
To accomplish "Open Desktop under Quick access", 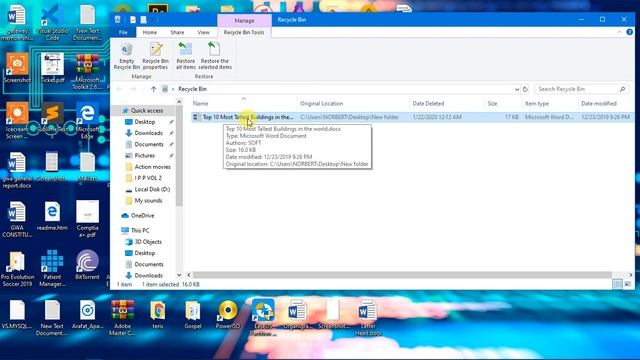I will coord(144,122).
